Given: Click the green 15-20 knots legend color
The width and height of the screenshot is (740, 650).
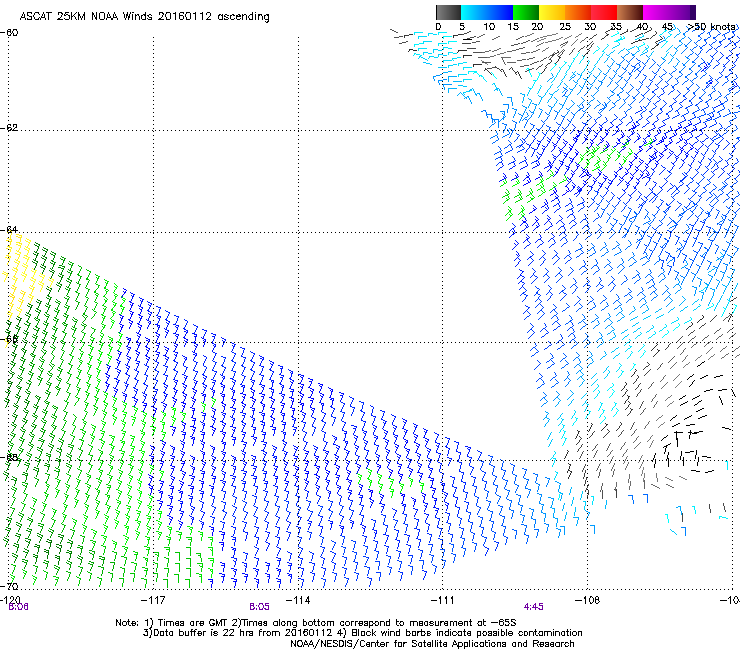Looking at the screenshot, I should coord(526,12).
